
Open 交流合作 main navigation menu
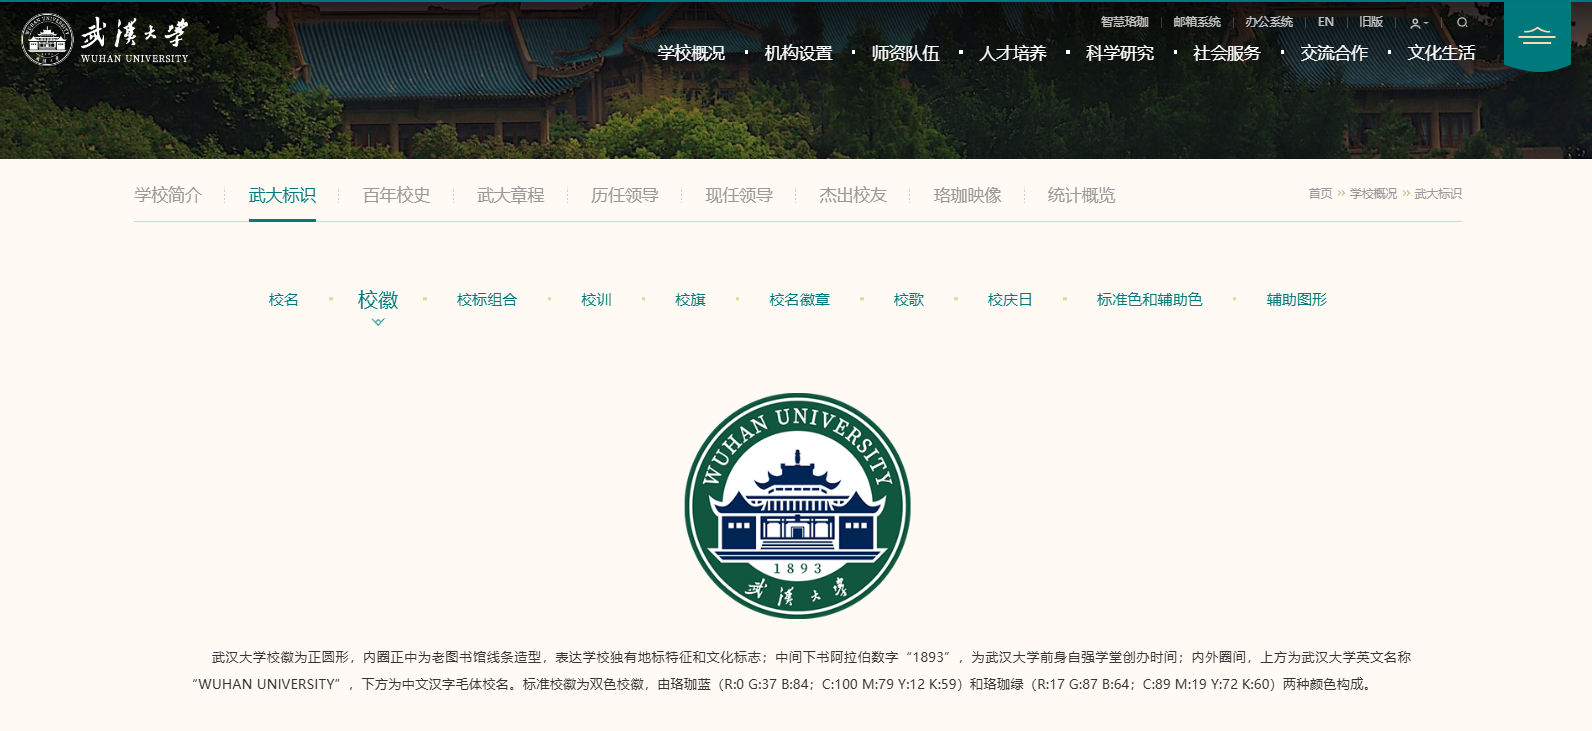click(1334, 53)
